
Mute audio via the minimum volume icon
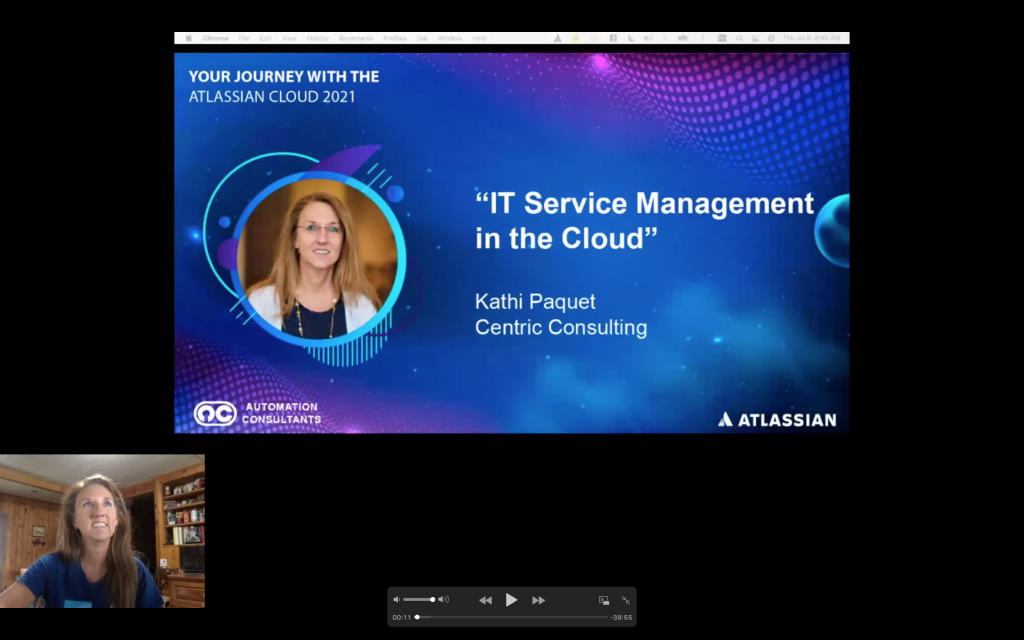(396, 600)
